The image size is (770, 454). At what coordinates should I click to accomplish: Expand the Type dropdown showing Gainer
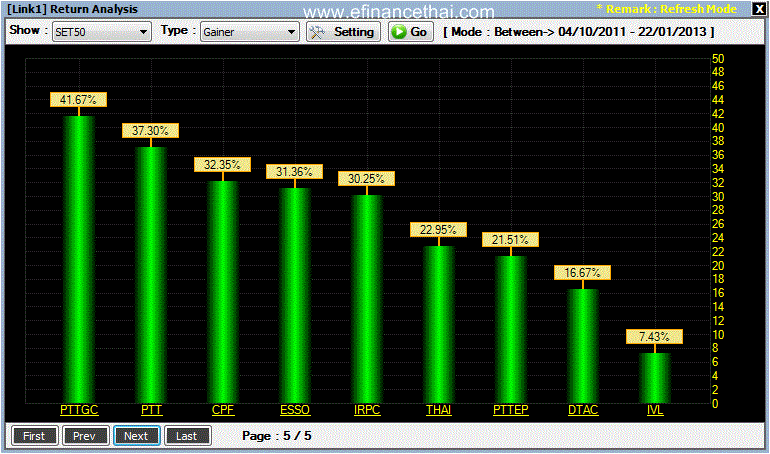coord(249,32)
